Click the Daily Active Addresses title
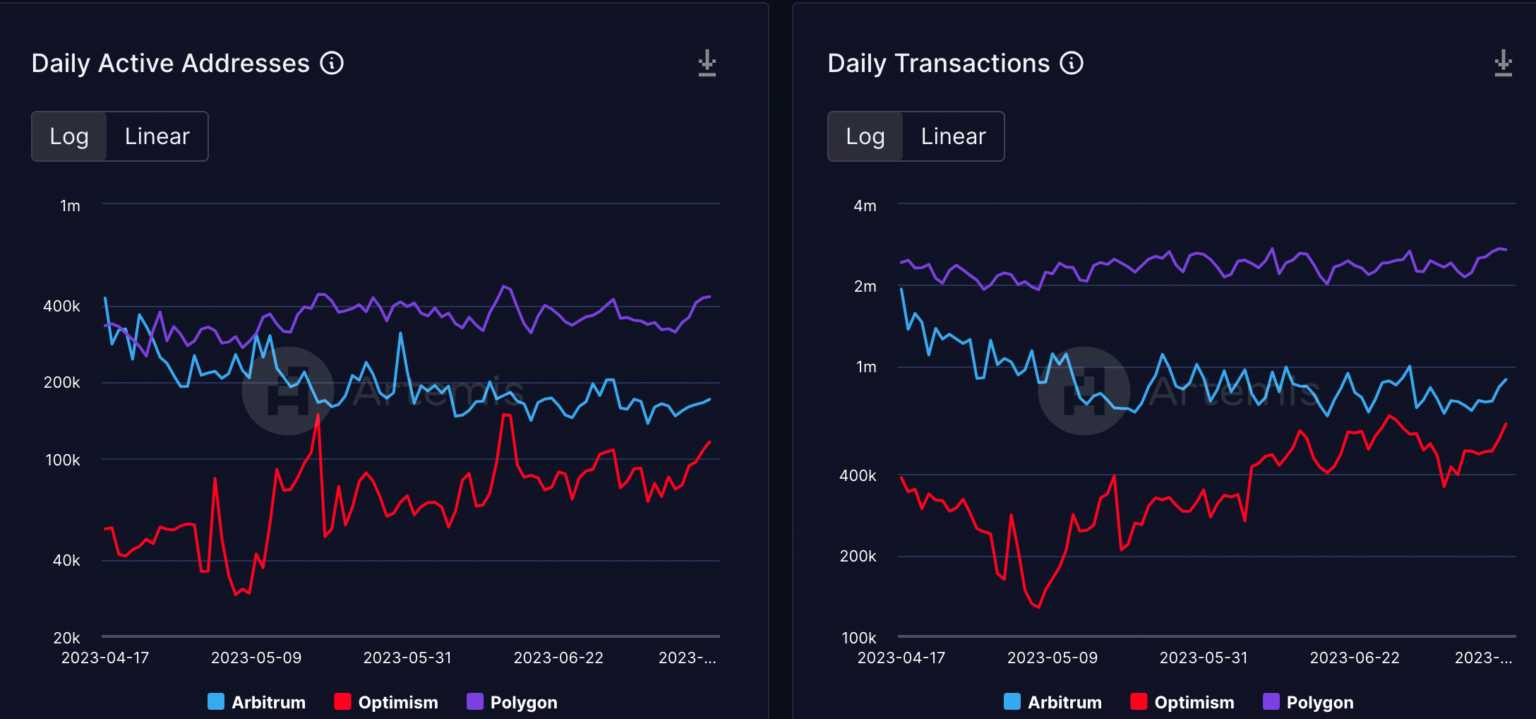 (171, 63)
